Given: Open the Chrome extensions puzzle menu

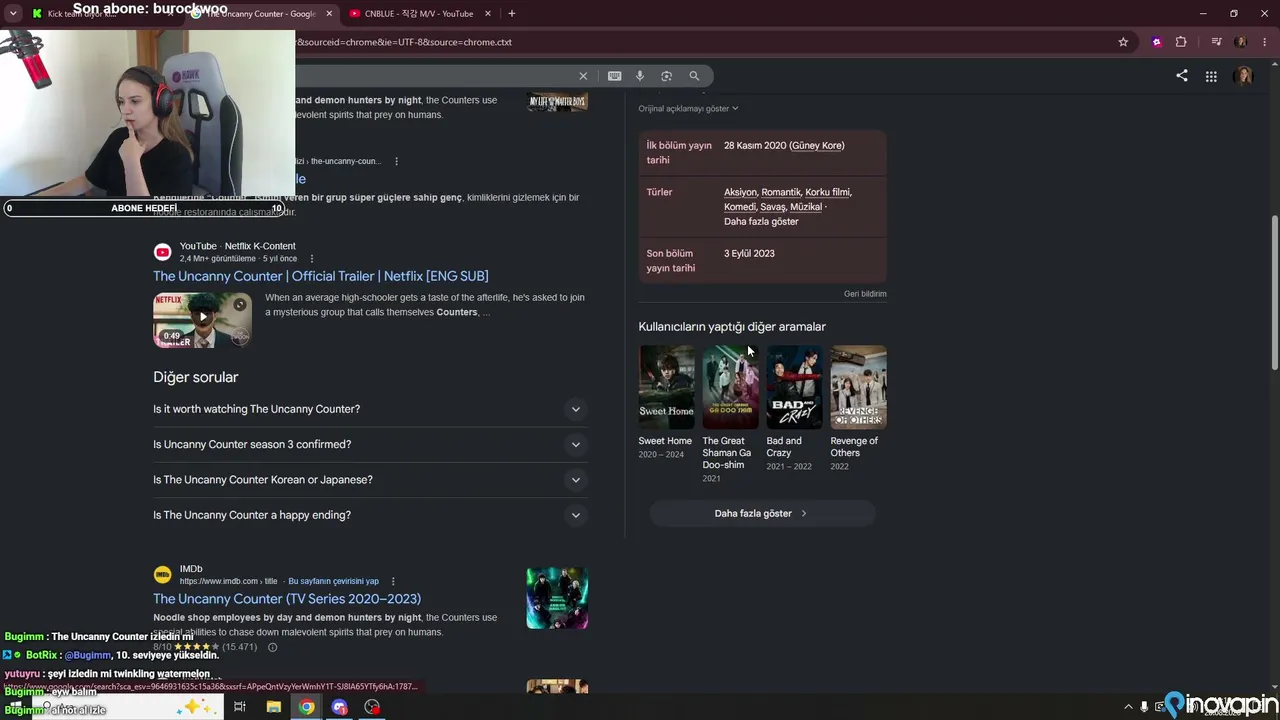Looking at the screenshot, I should (1181, 42).
